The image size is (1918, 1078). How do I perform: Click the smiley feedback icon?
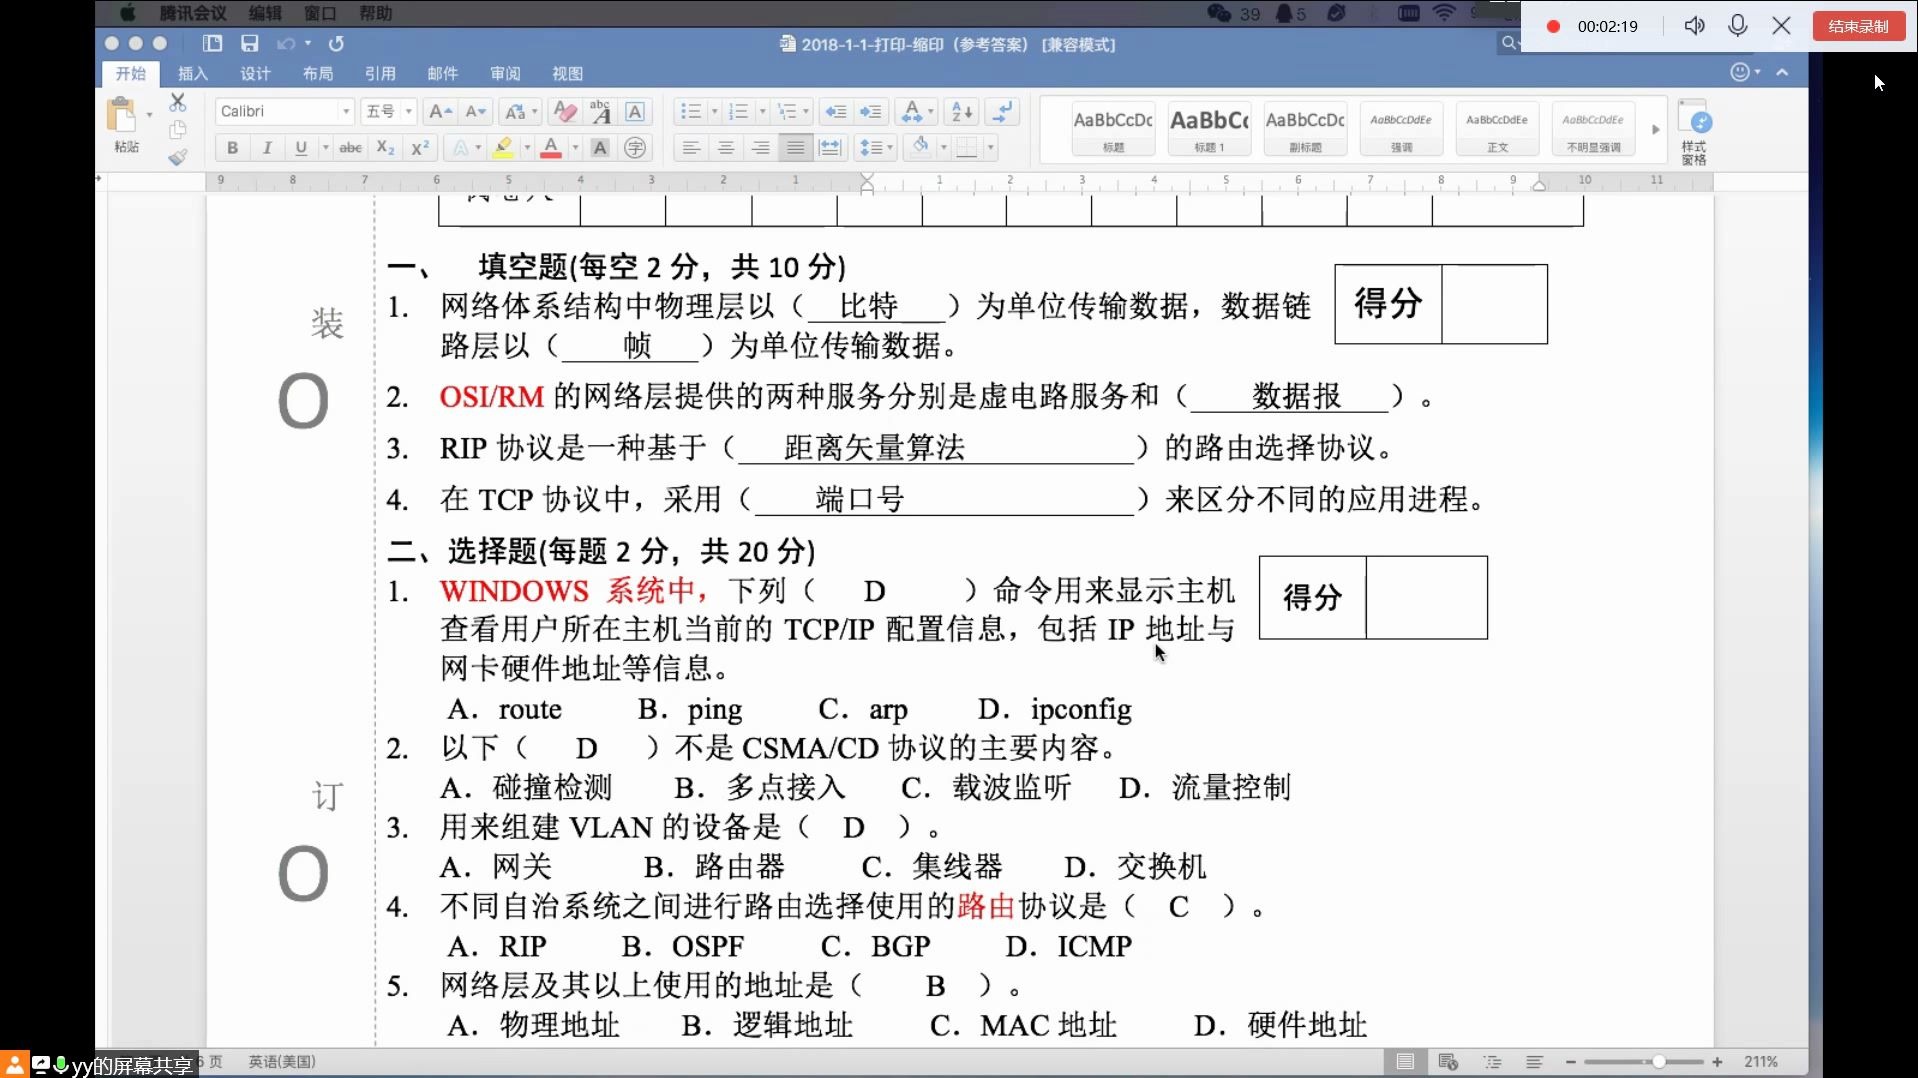click(x=1740, y=72)
